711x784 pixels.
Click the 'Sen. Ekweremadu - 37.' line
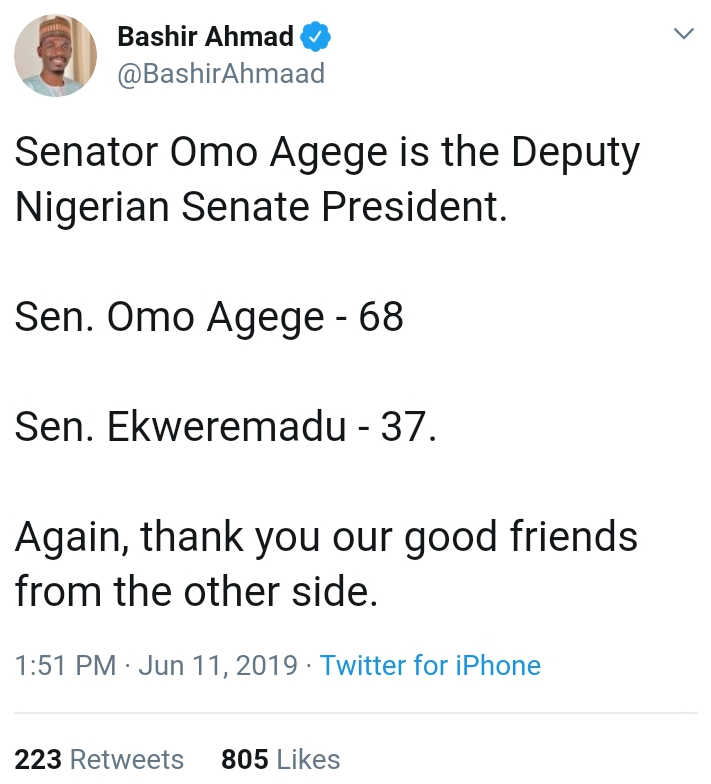[x=226, y=427]
